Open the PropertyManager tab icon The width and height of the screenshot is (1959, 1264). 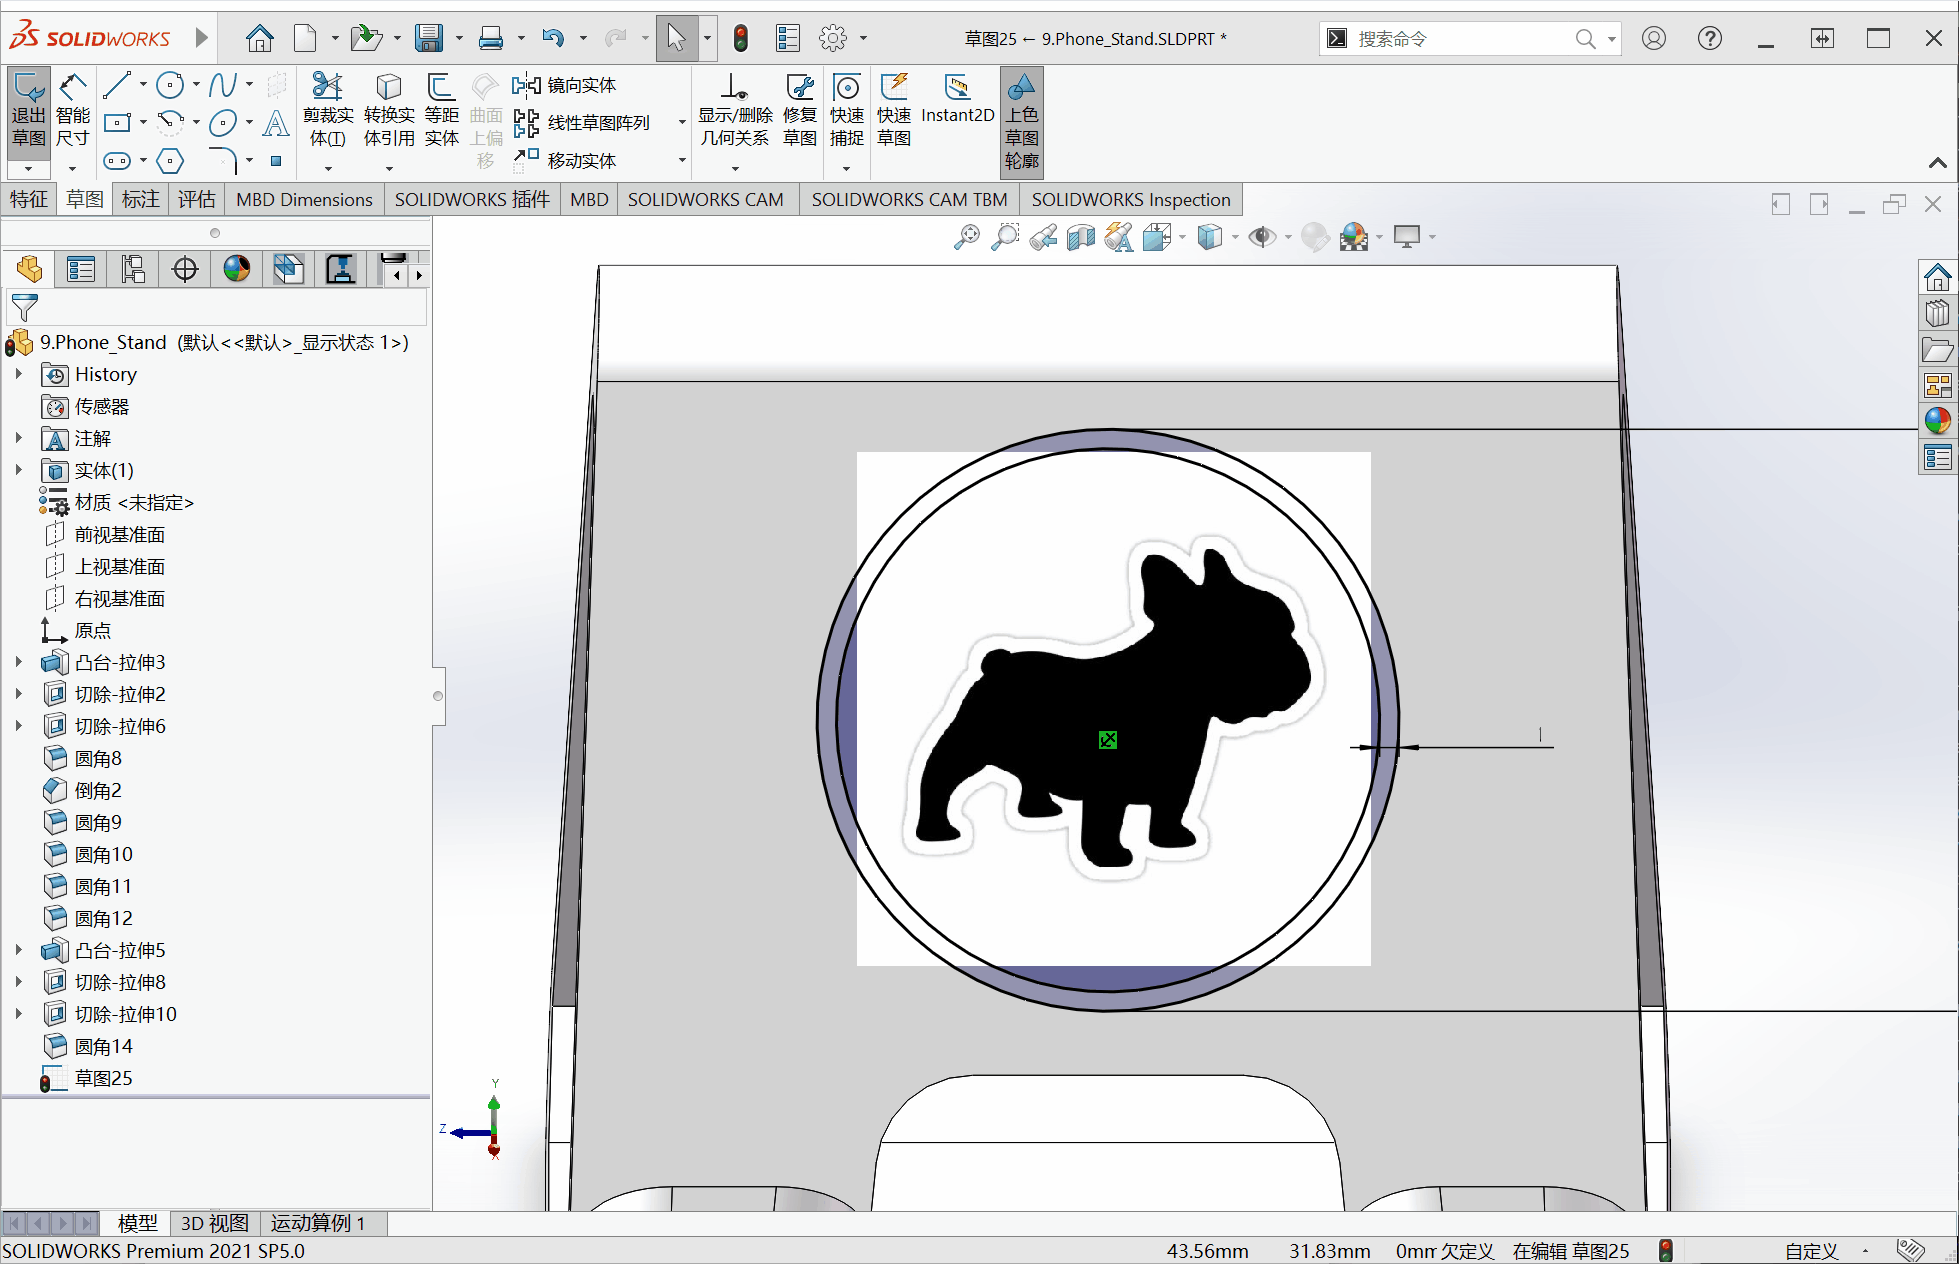[81, 269]
